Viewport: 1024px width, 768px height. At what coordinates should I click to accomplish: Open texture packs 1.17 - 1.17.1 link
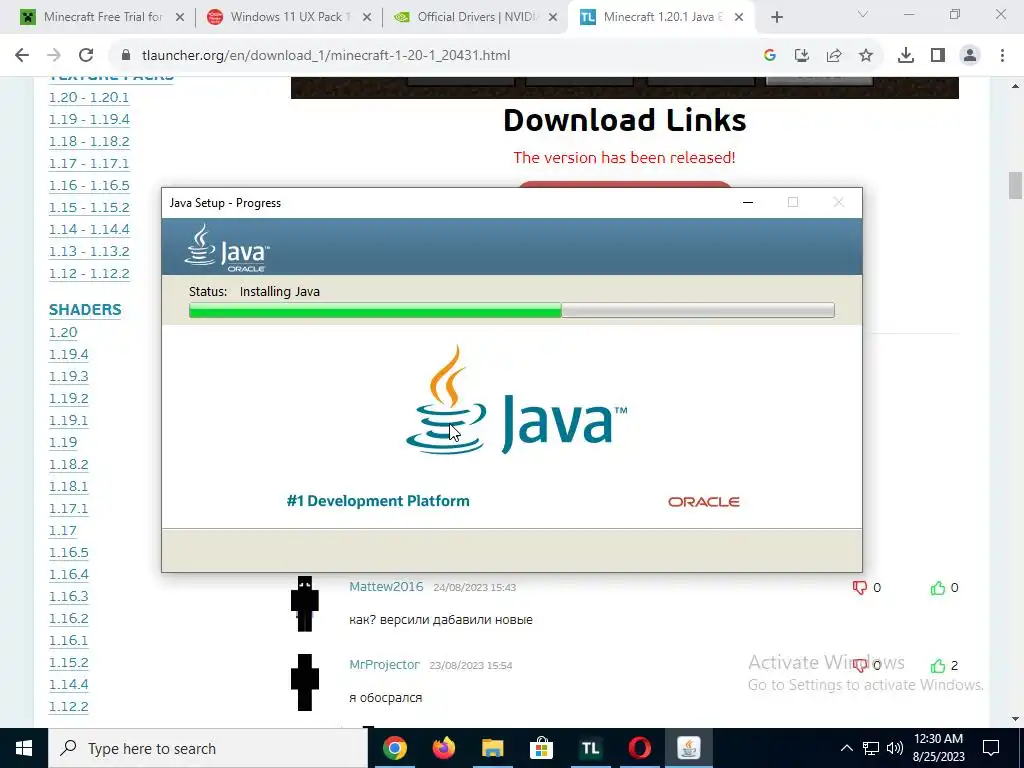(x=89, y=163)
